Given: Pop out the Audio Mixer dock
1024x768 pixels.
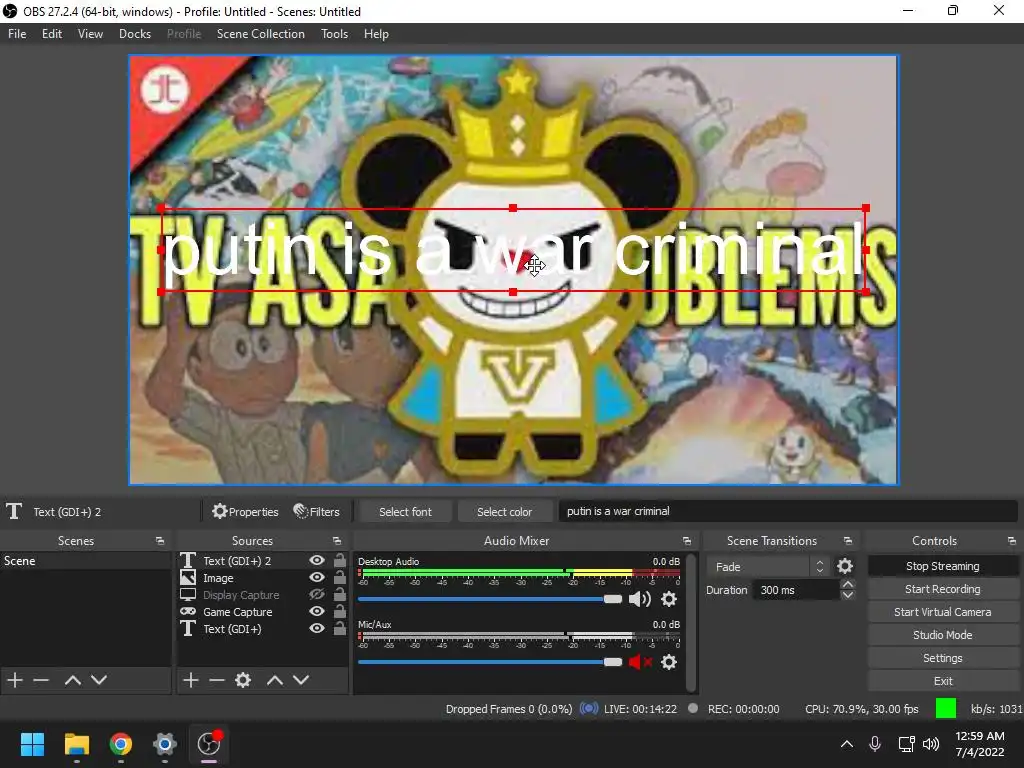Looking at the screenshot, I should click(687, 541).
